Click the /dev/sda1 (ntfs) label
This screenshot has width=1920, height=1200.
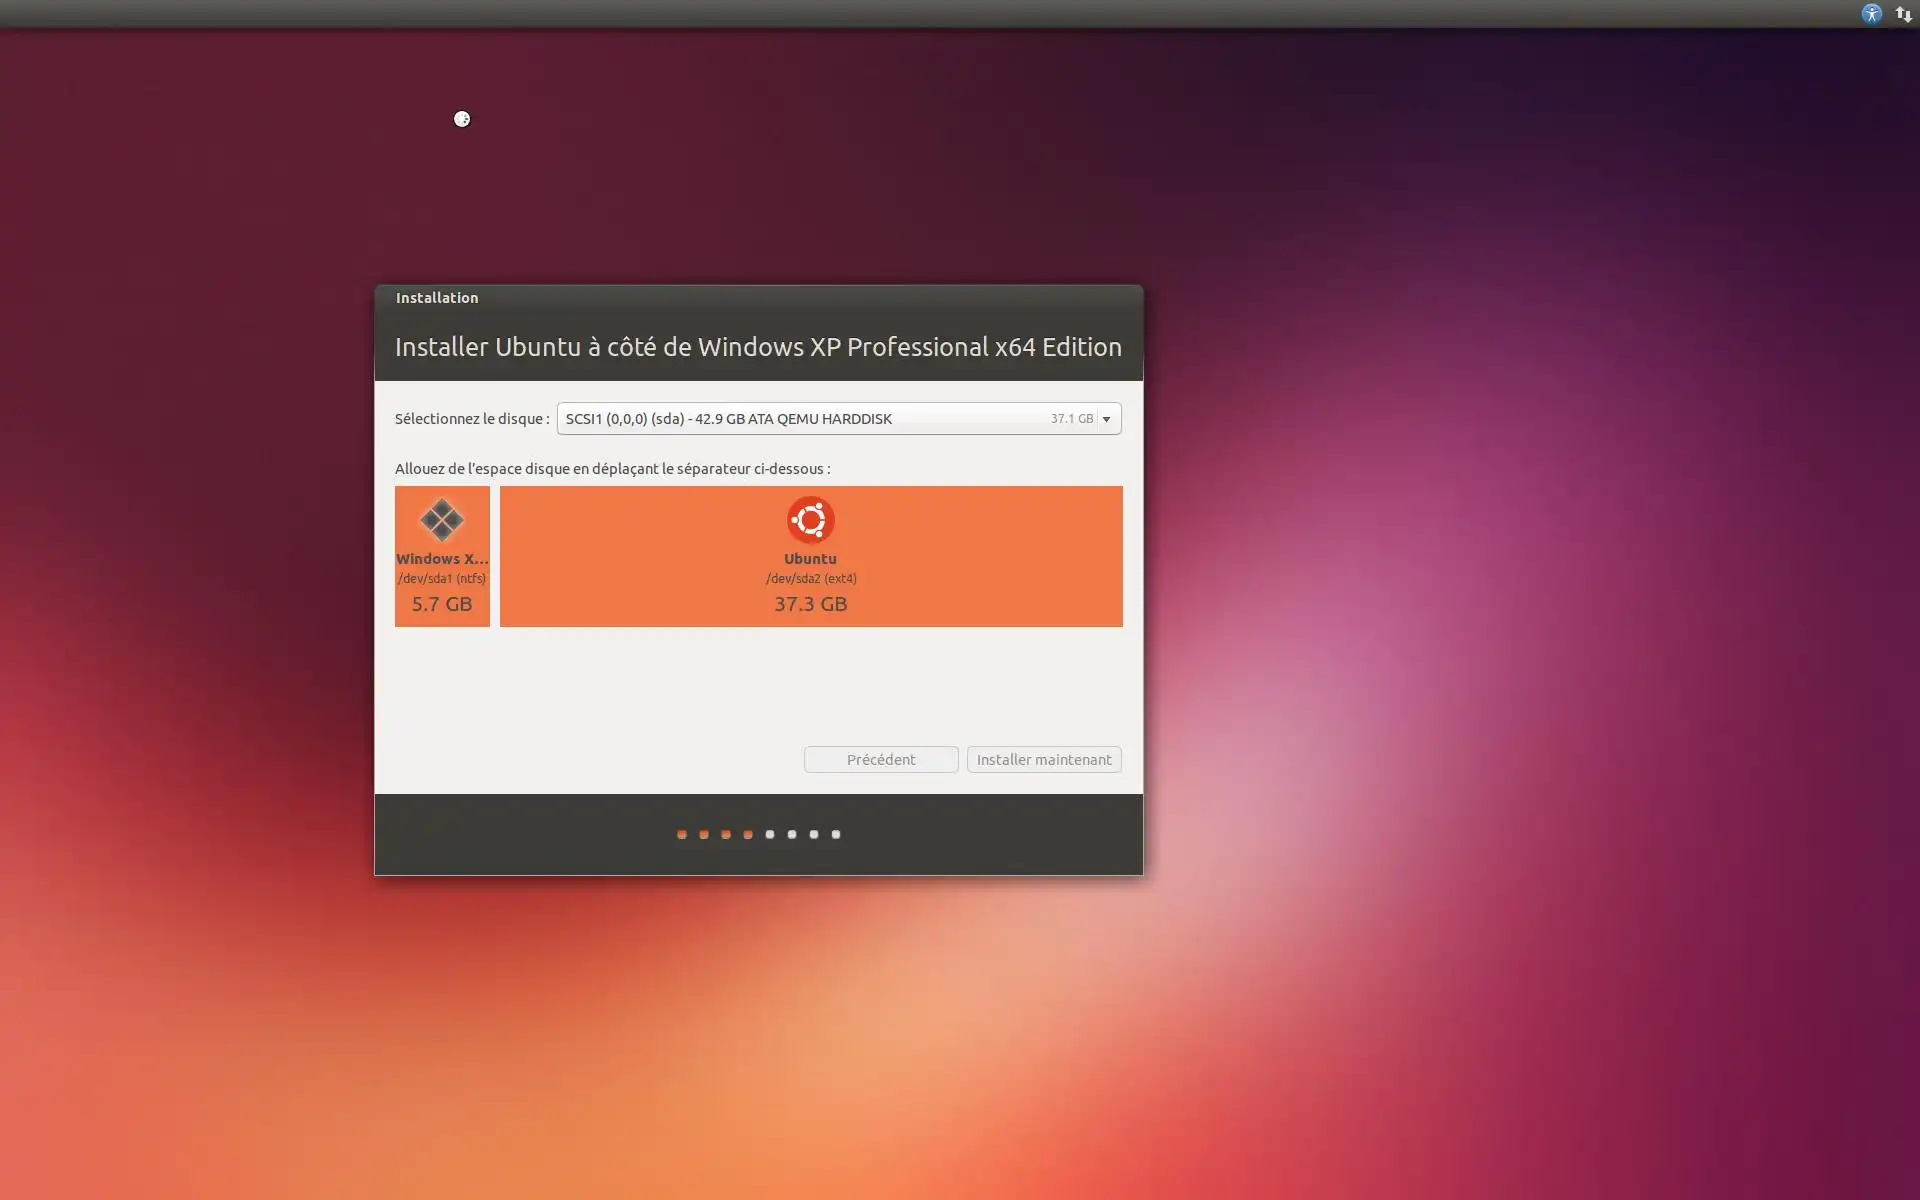[441, 578]
